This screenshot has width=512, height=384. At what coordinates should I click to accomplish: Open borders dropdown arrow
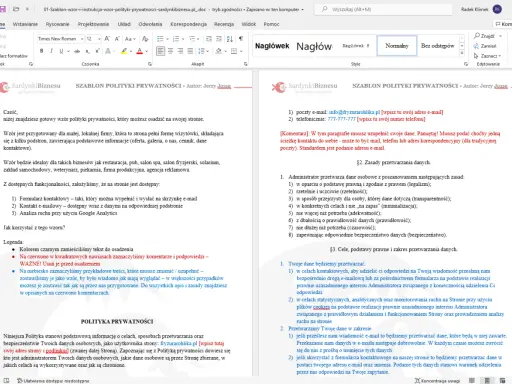point(241,51)
